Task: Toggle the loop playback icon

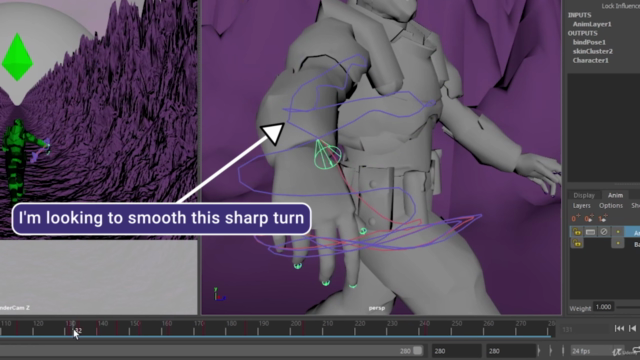Action: (636, 351)
